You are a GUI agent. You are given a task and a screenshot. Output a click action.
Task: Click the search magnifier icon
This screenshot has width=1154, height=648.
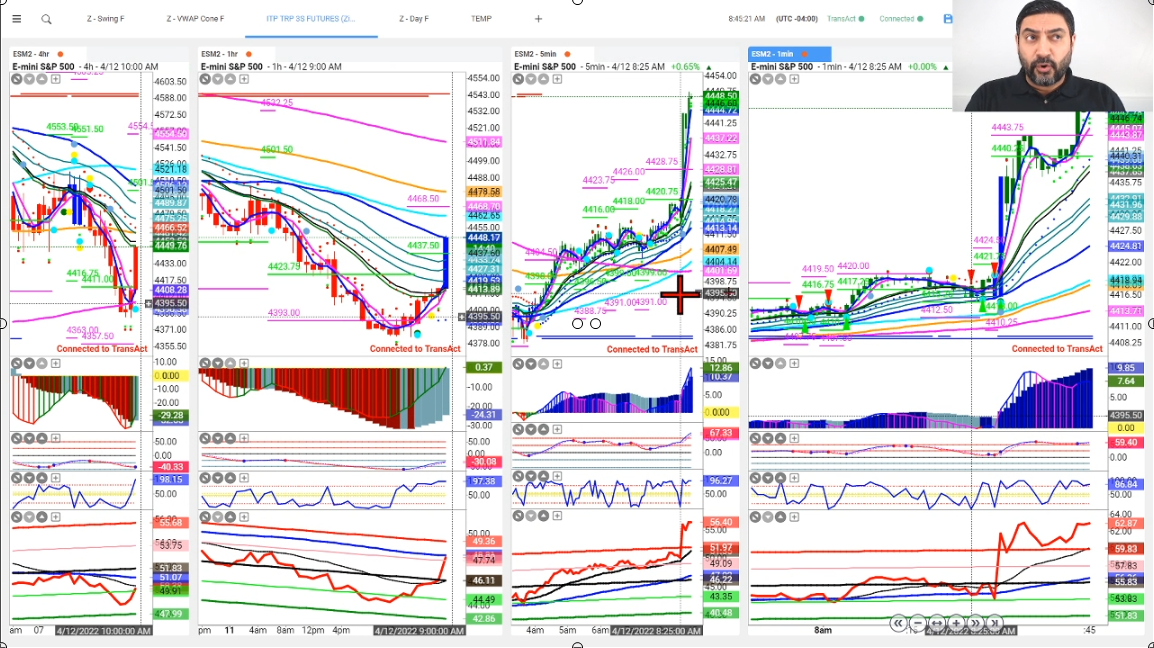click(46, 19)
